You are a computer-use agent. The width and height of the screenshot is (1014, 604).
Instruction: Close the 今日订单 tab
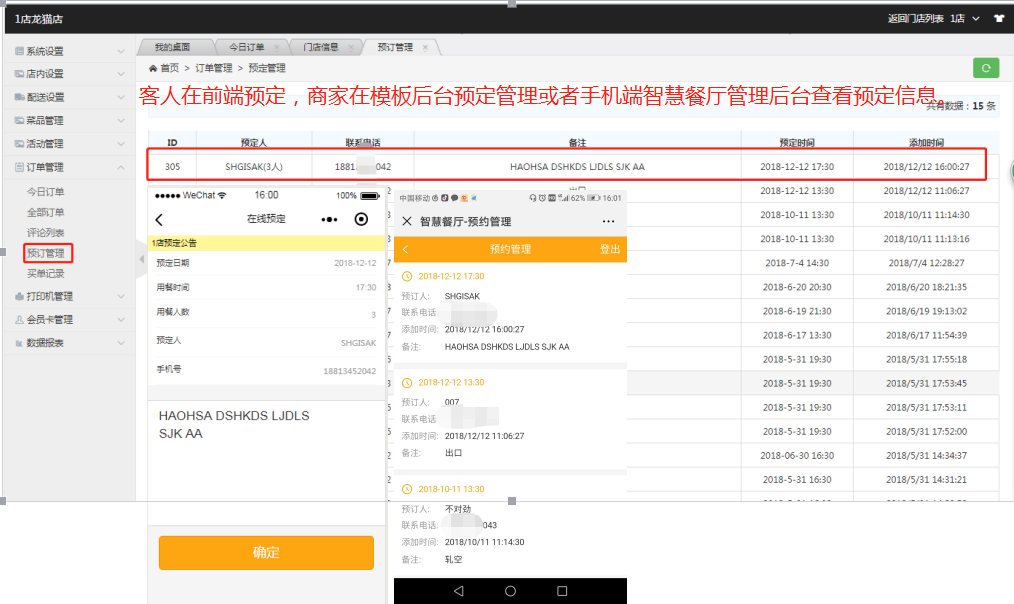click(x=276, y=47)
